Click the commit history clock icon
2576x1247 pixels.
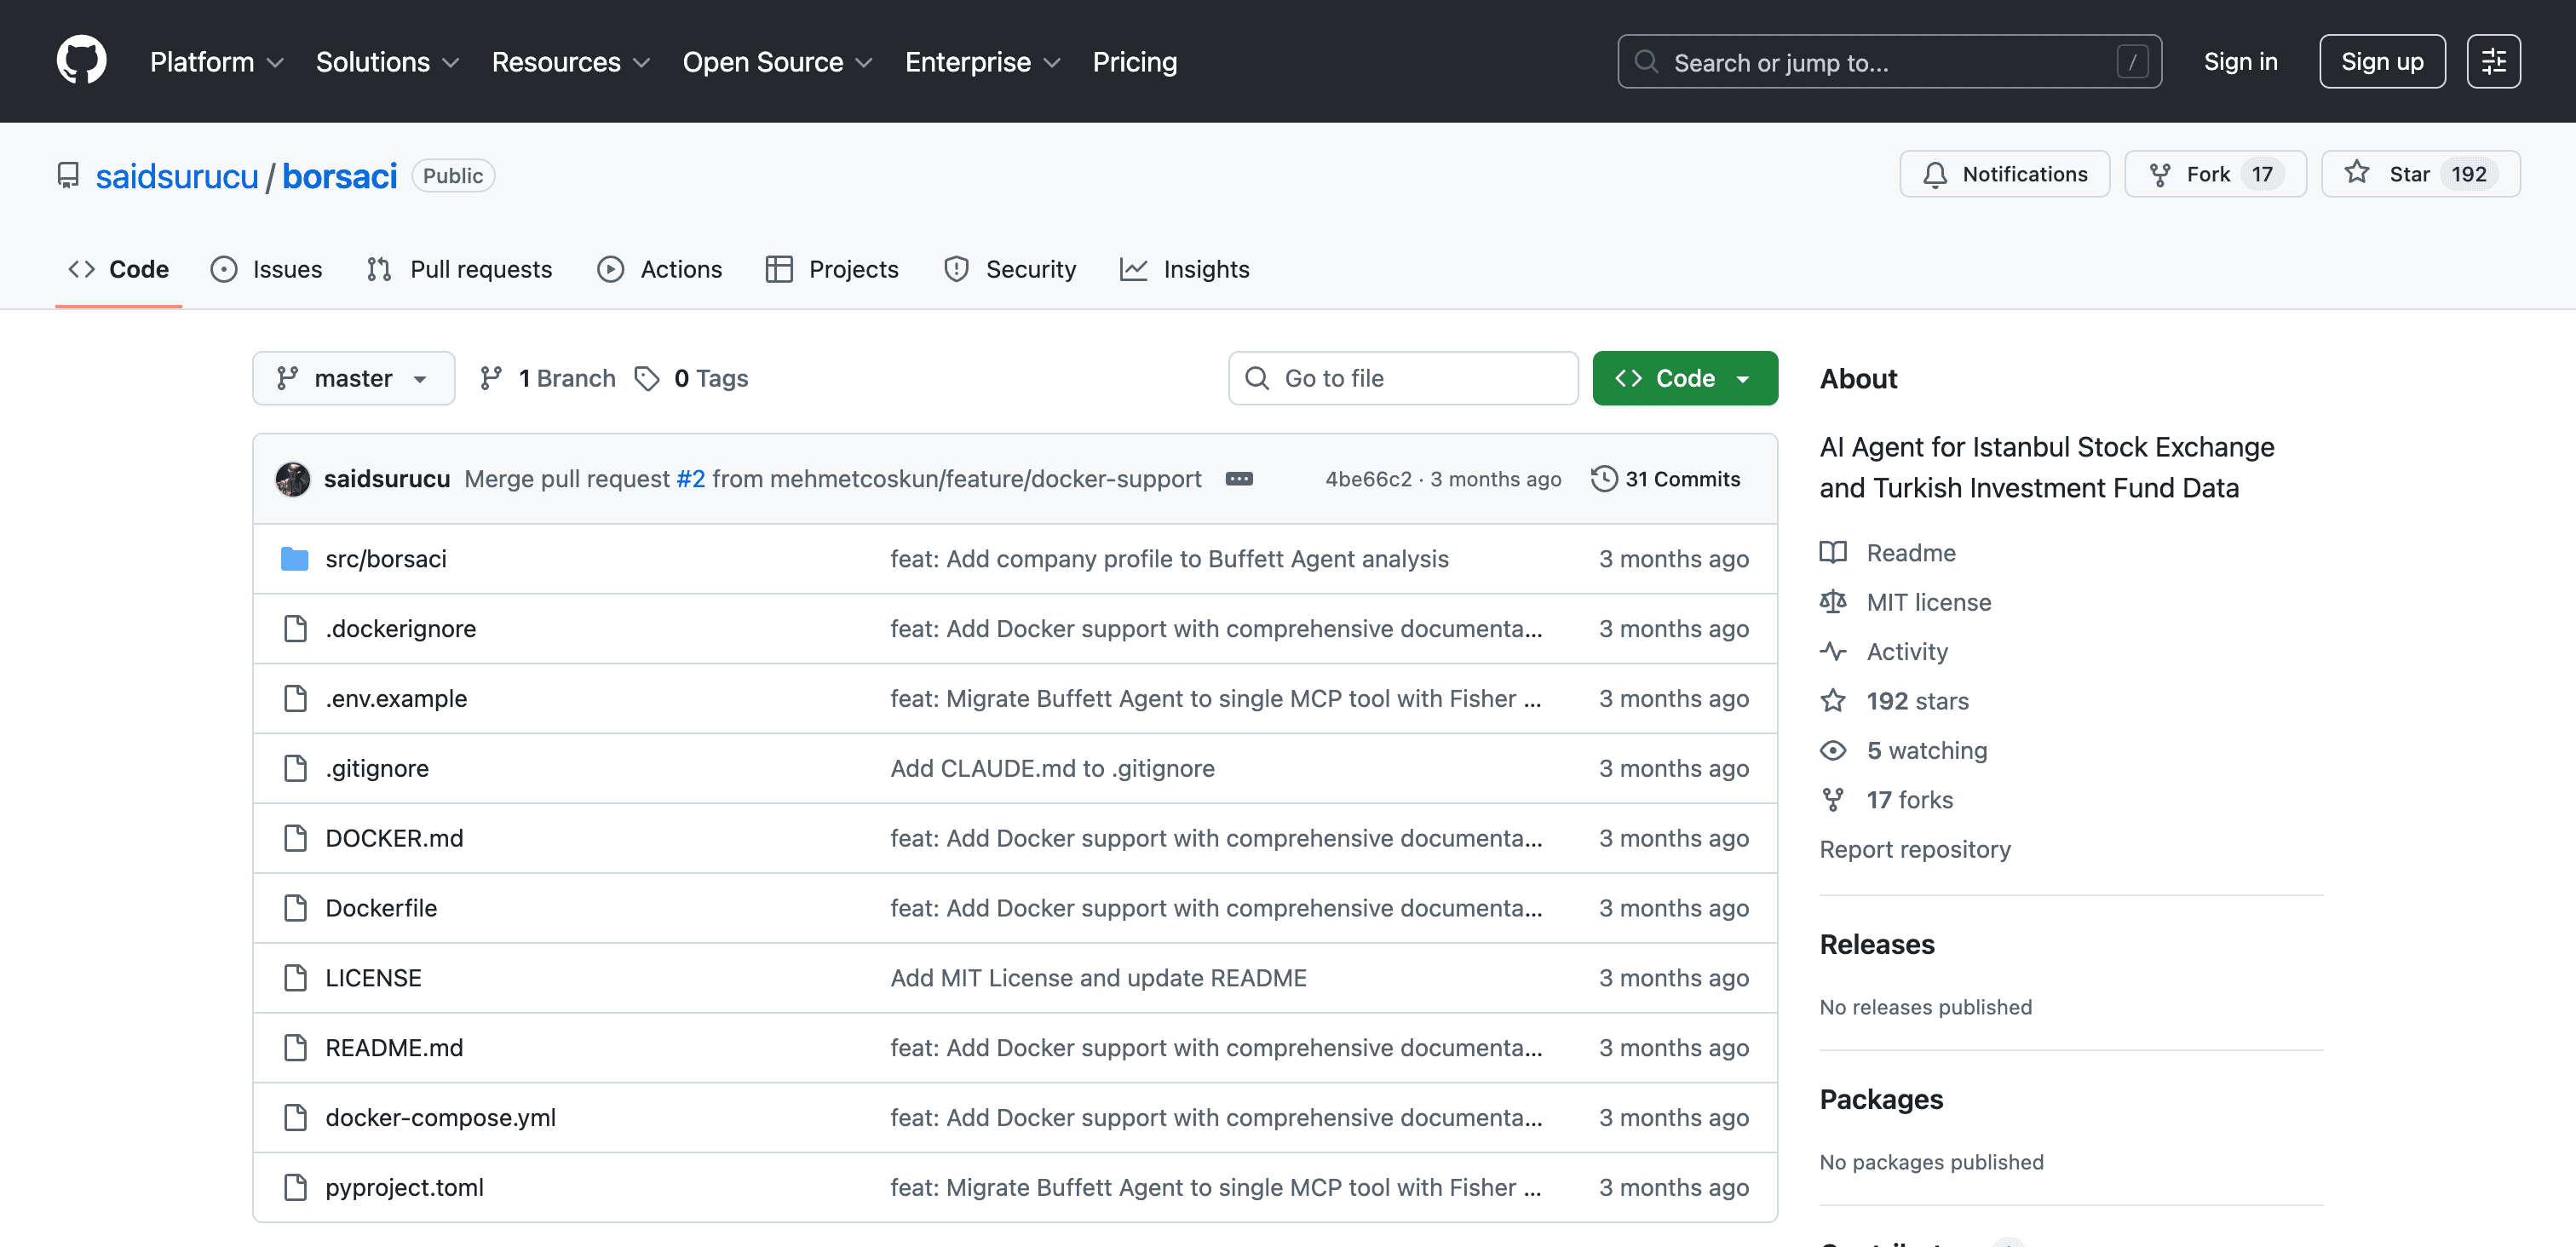[x=1604, y=479]
